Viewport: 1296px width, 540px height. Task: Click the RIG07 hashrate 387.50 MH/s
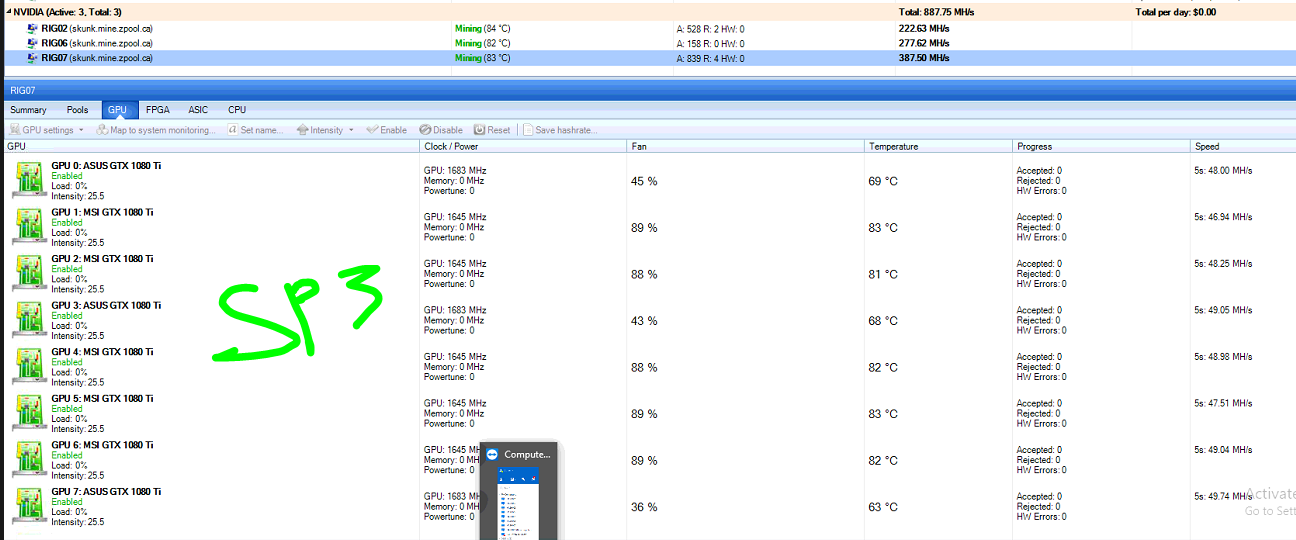(x=923, y=58)
